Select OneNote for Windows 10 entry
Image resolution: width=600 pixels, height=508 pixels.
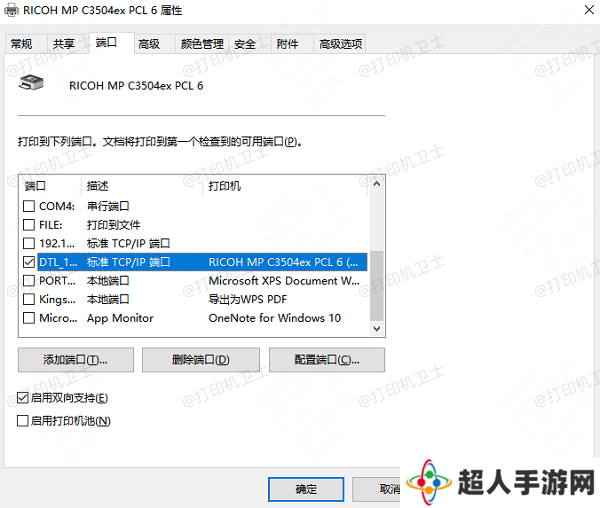(x=275, y=318)
